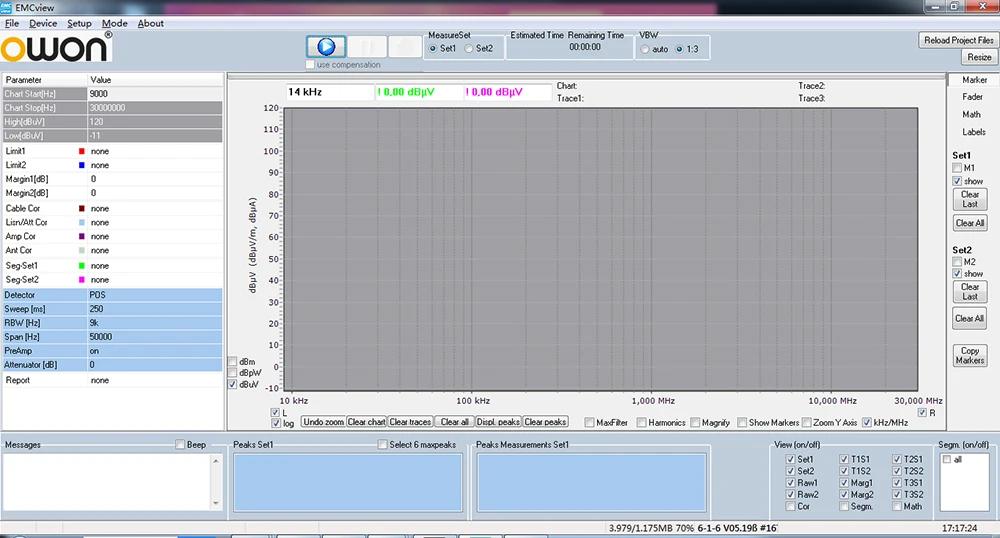Select the Set2 MeasureSet radio button
The width and height of the screenshot is (1000, 538).
point(470,48)
